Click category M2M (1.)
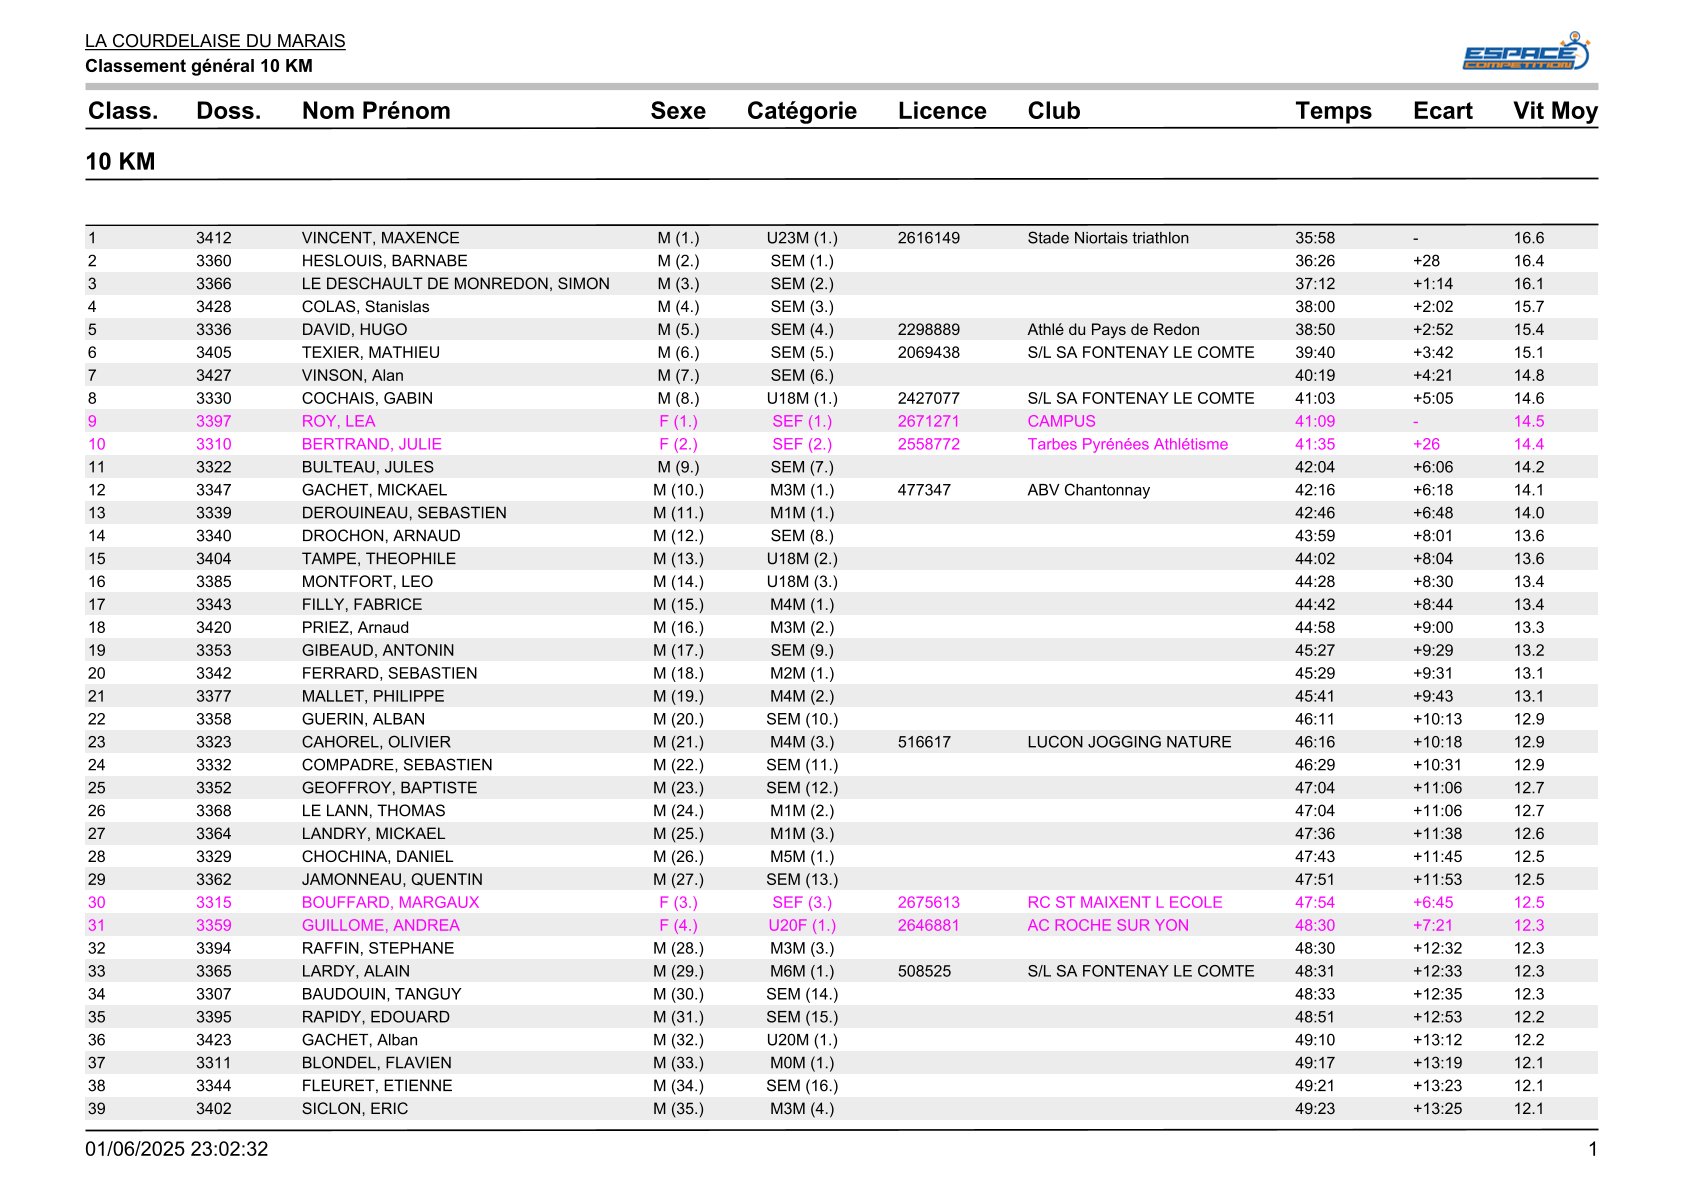1683x1190 pixels. (x=802, y=675)
